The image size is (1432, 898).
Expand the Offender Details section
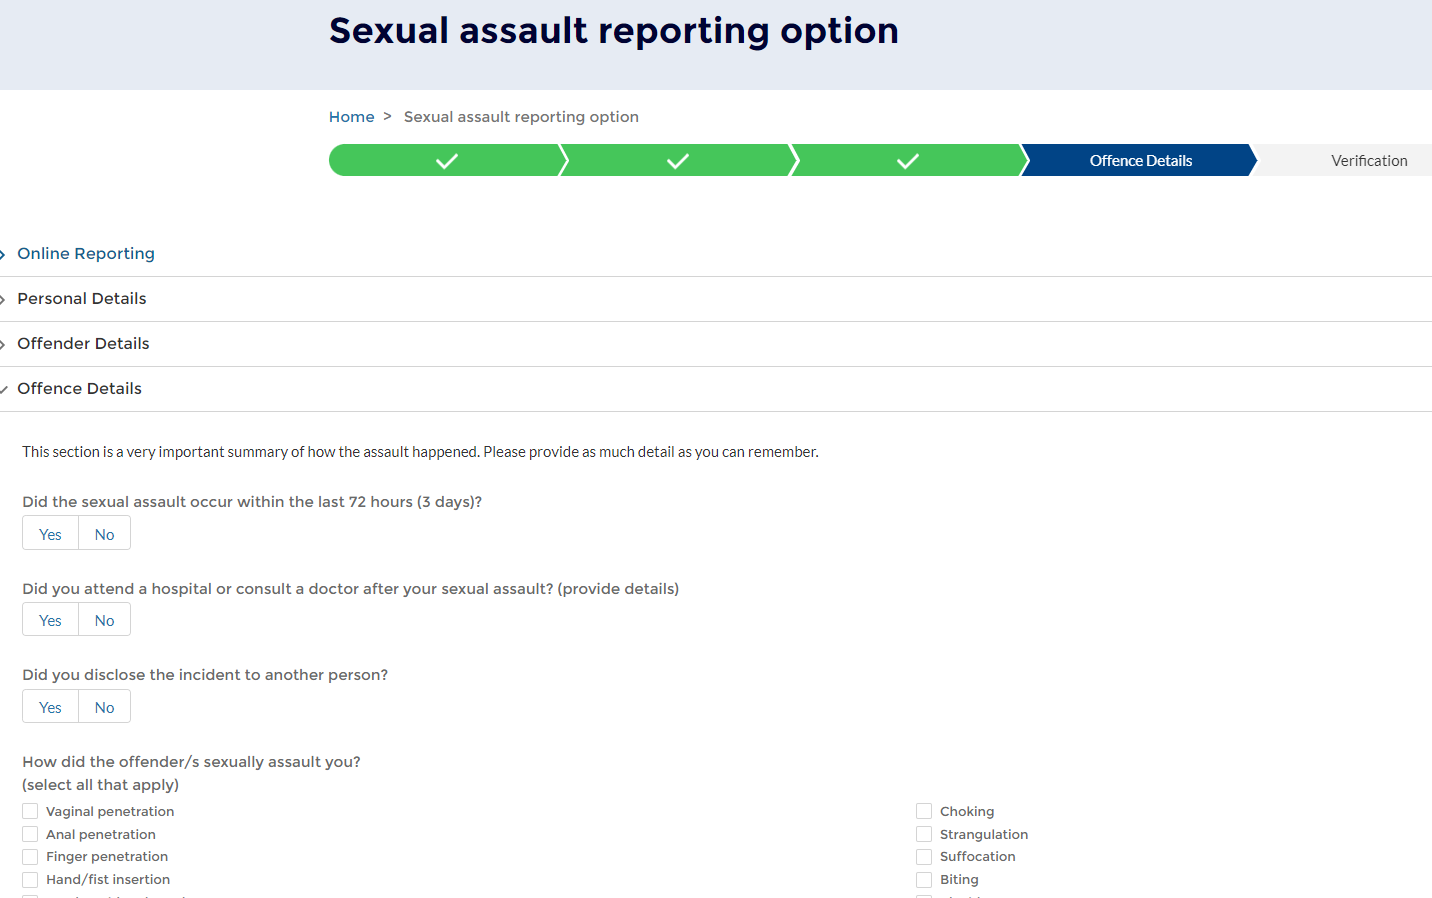83,343
